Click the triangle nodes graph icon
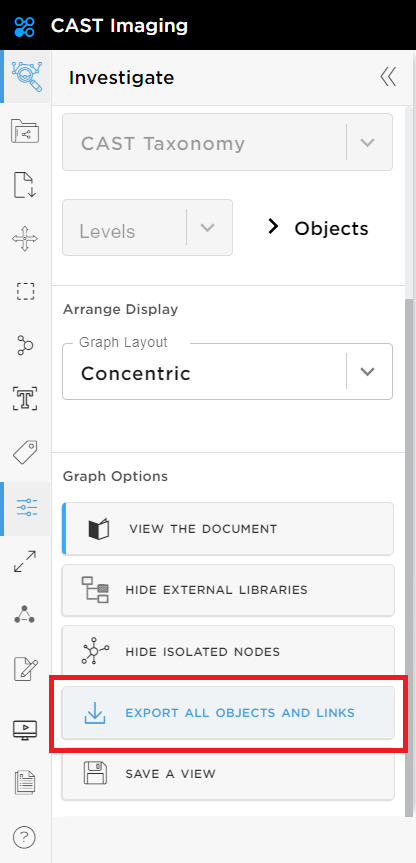 coord(25,614)
